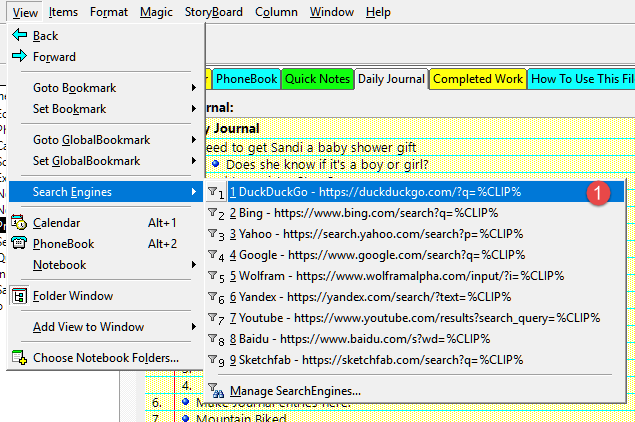Select Calendar Alt+1 menu entry

coord(106,223)
